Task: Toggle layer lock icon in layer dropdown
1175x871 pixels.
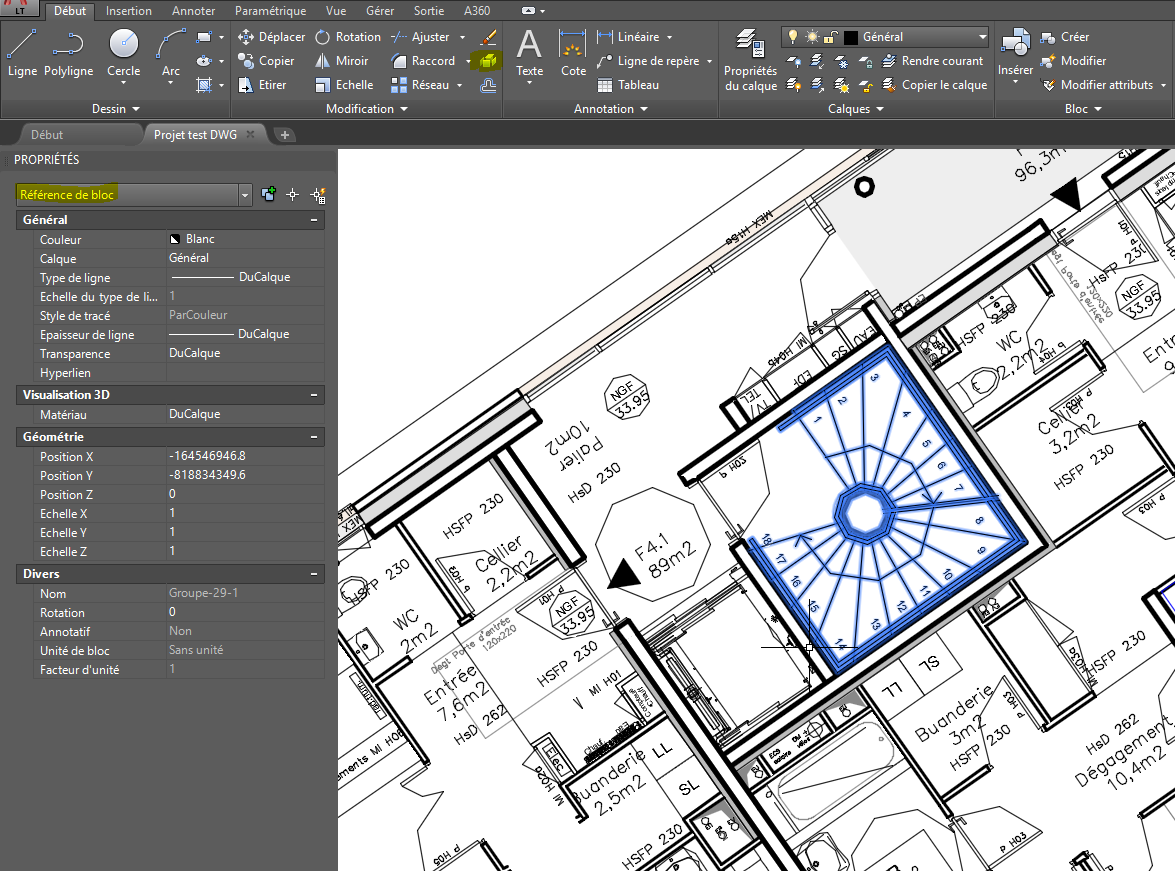Action: (831, 37)
